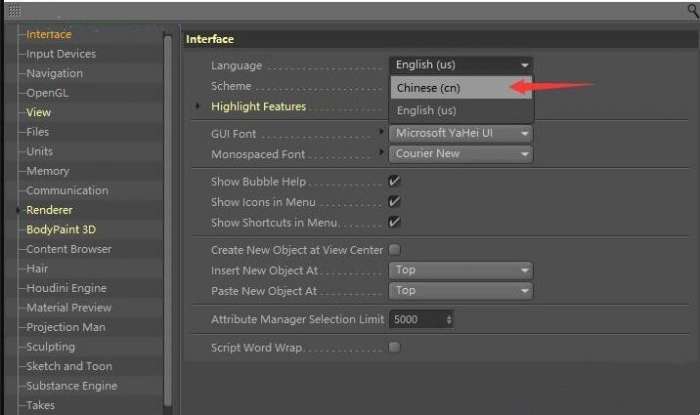Turn on Script Word Wrap
Screen dimensions: 700x415
click(x=395, y=347)
